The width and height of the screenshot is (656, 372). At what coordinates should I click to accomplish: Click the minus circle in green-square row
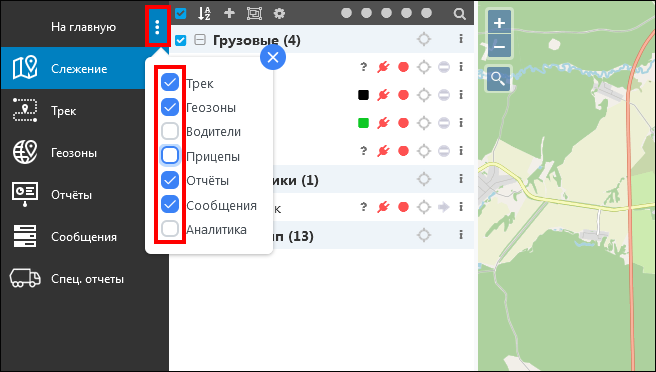(x=444, y=123)
